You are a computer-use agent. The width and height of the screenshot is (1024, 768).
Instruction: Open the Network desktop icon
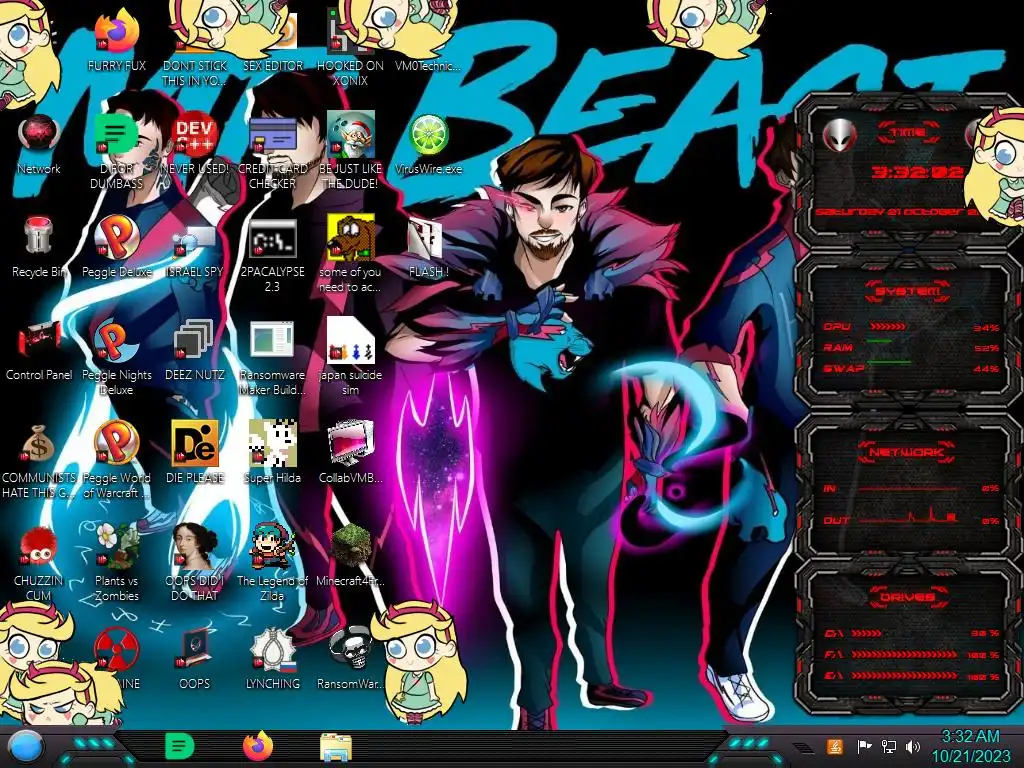[39, 135]
